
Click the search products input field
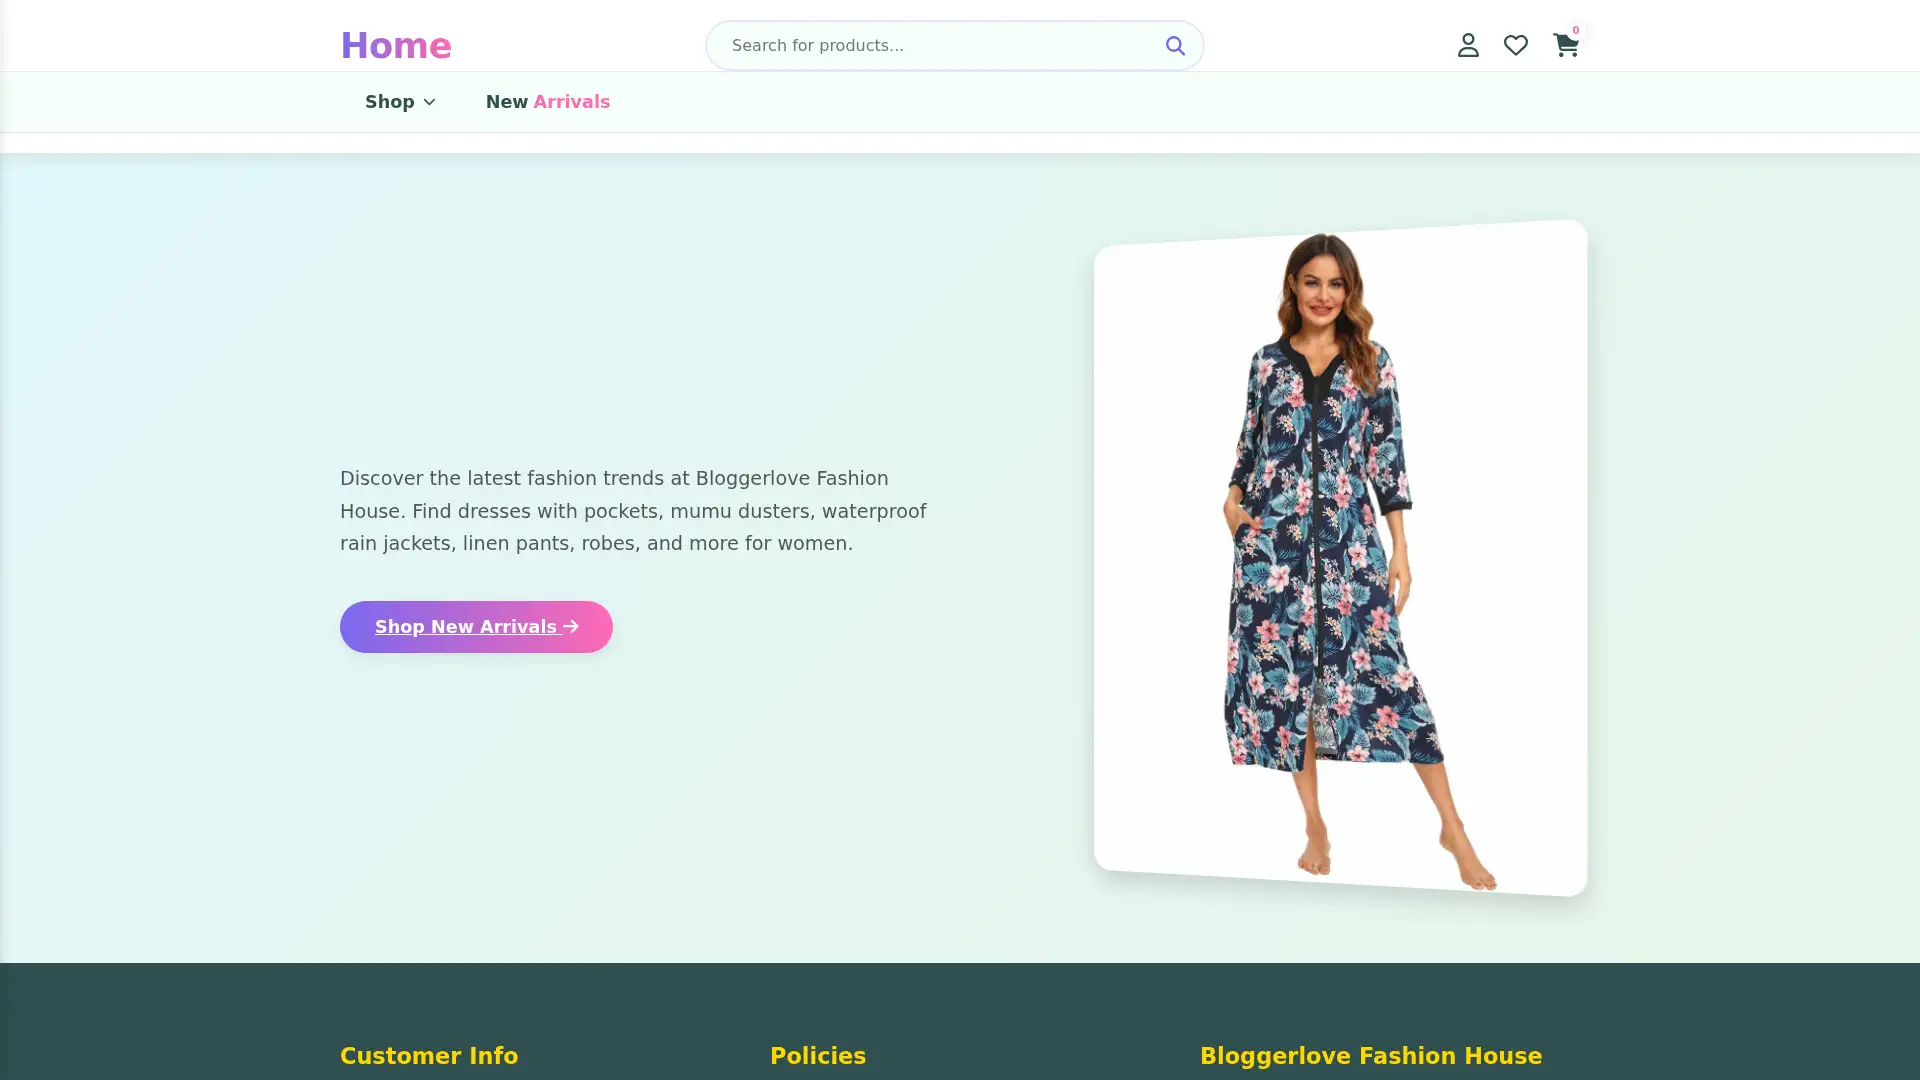(x=930, y=45)
